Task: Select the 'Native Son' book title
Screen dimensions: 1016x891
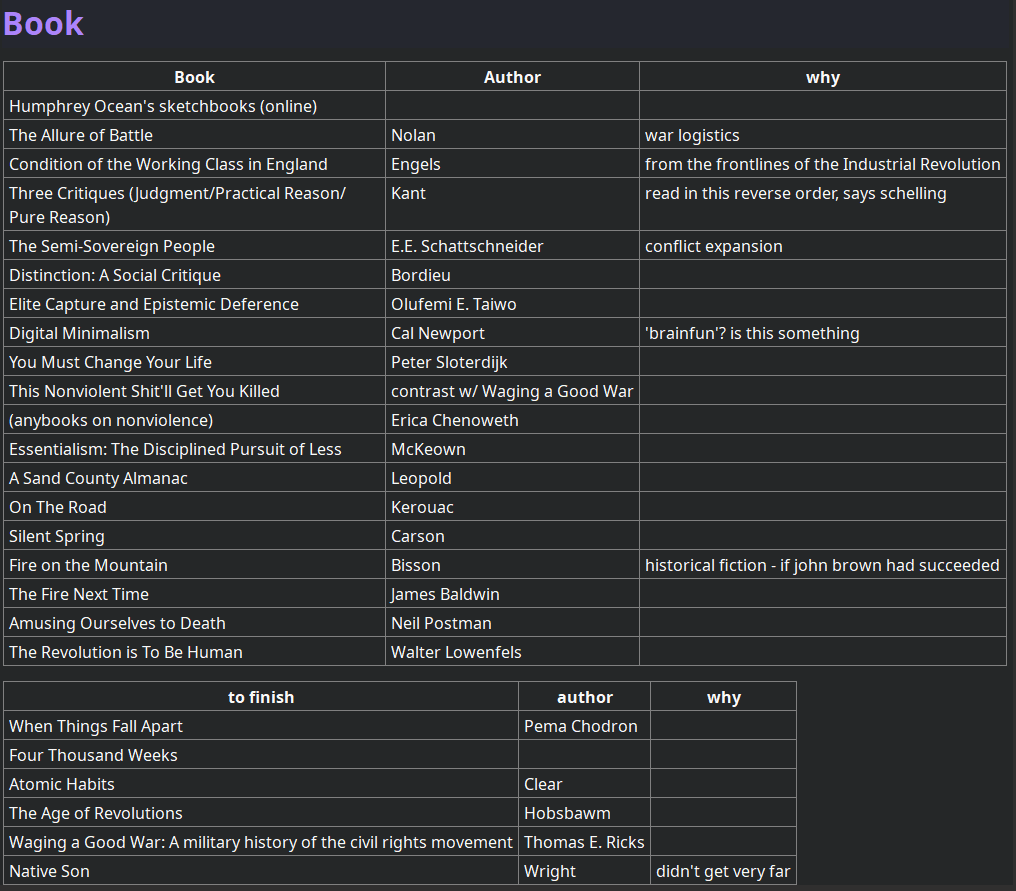Action: click(49, 872)
